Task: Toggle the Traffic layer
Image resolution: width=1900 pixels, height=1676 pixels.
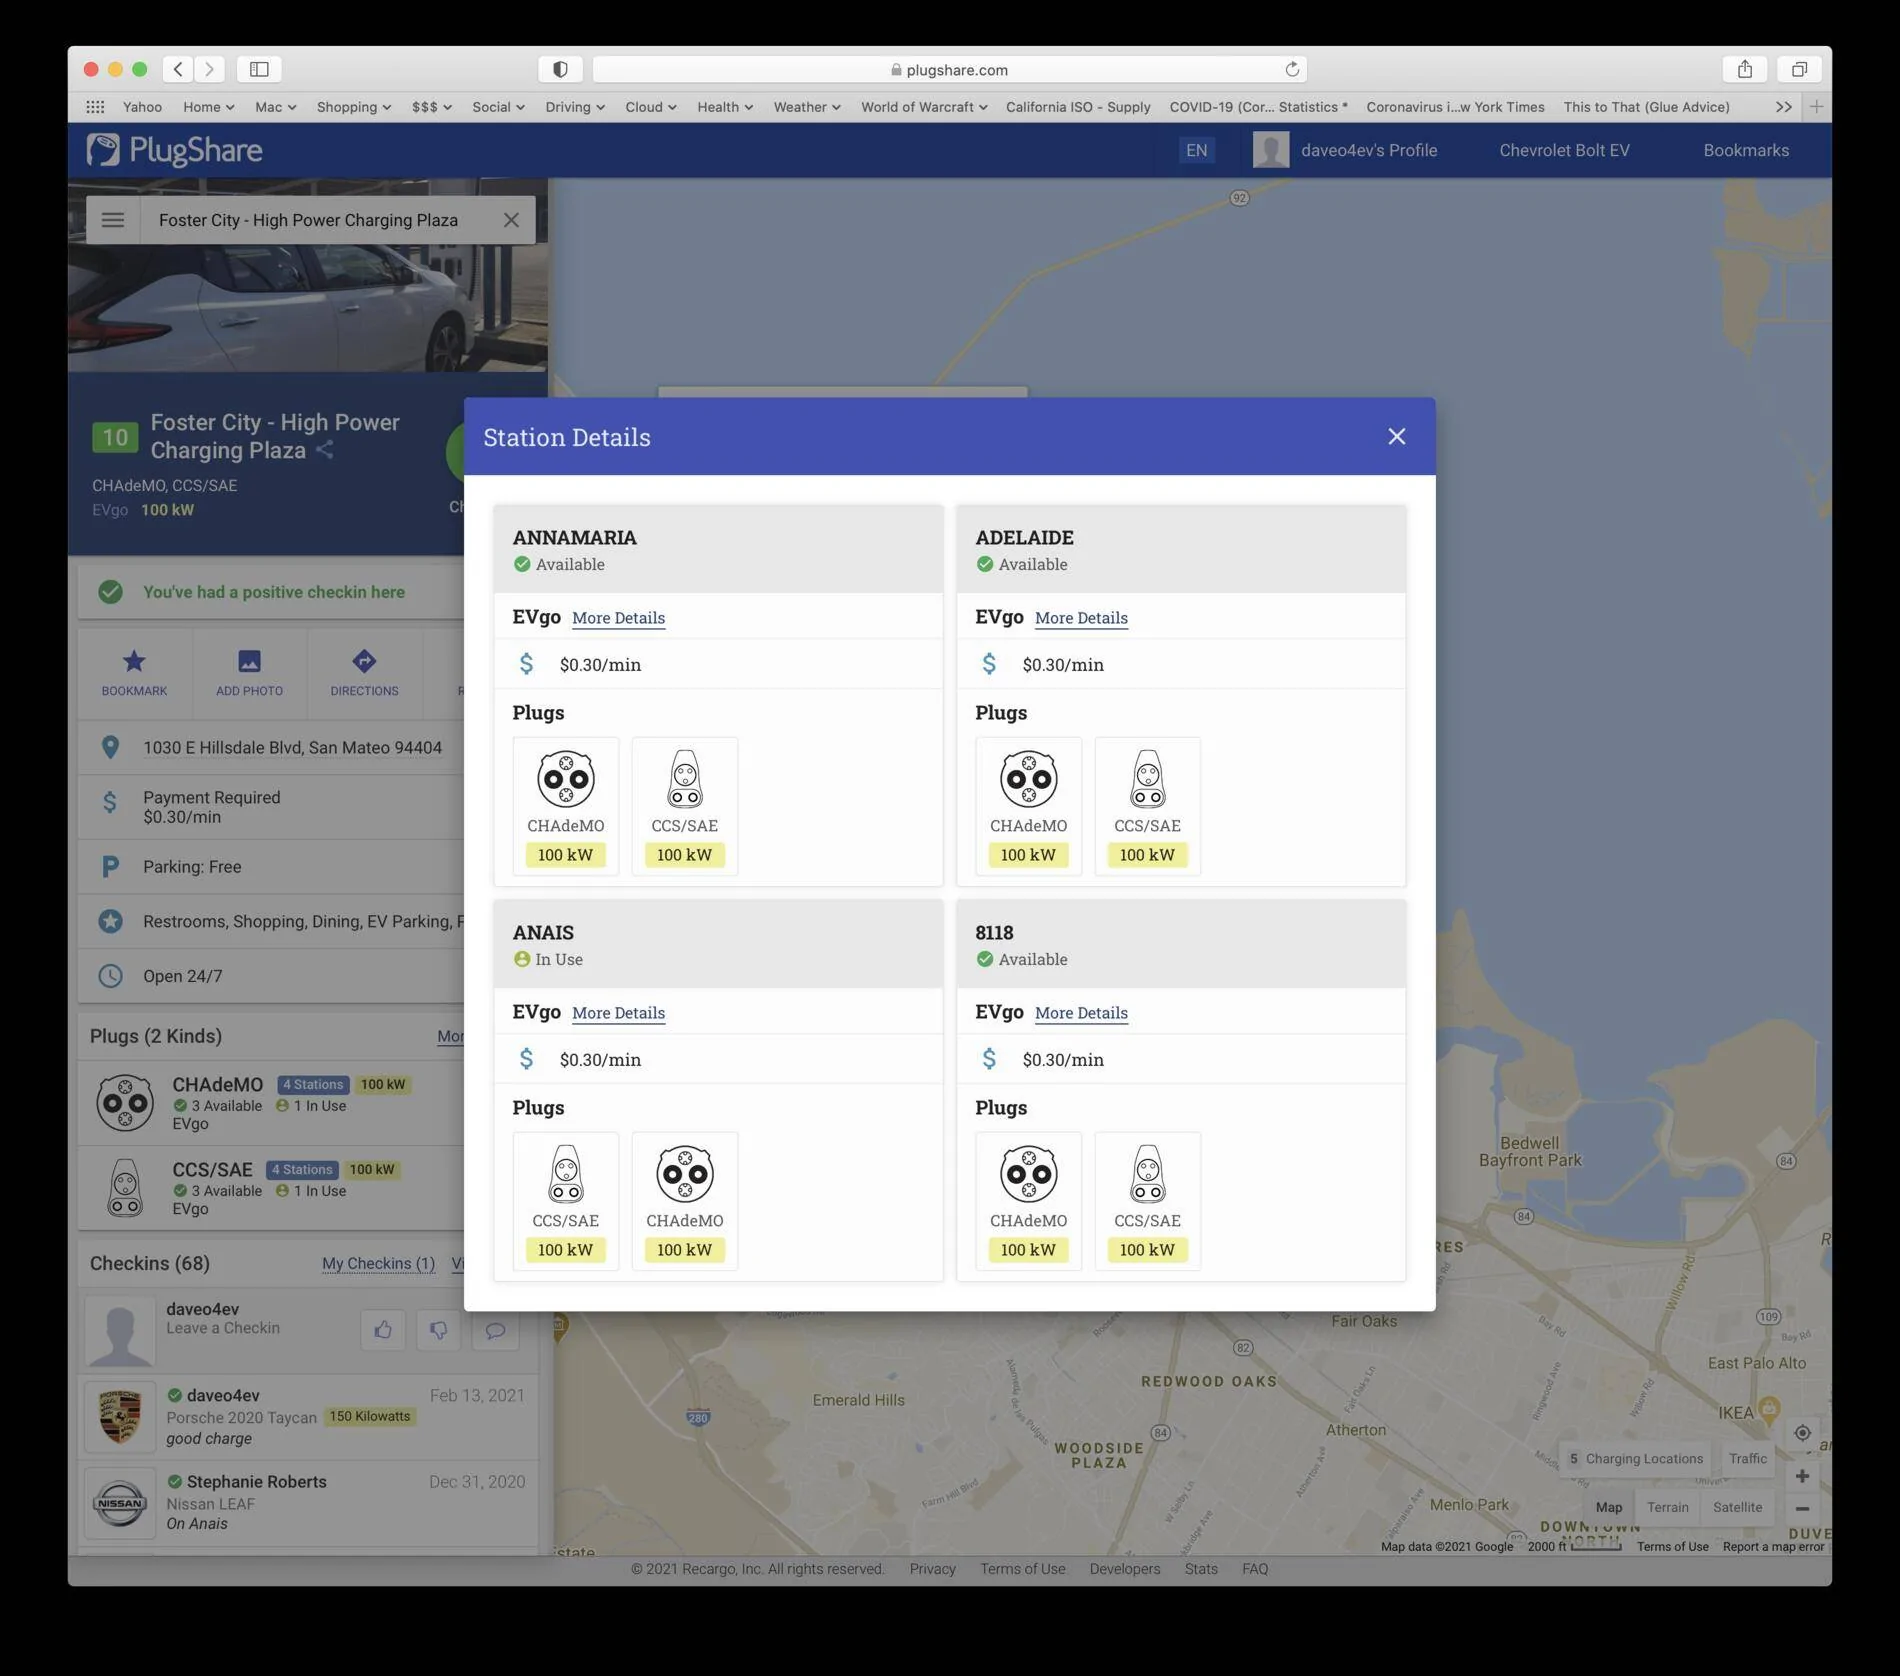Action: pyautogui.click(x=1747, y=1458)
